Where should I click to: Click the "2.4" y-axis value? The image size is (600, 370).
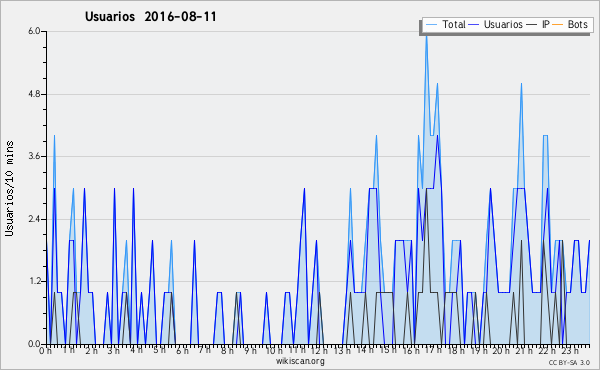pos(34,219)
